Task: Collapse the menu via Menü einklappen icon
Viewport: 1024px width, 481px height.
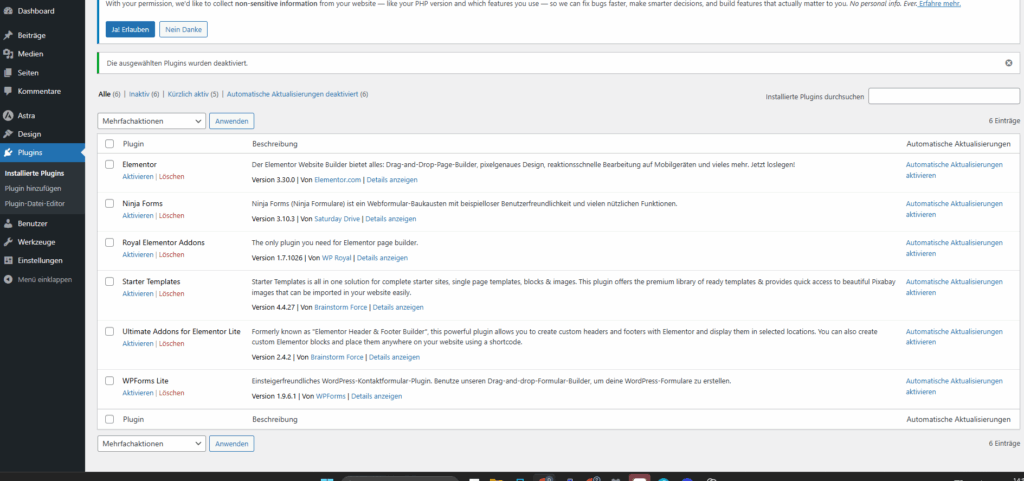Action: point(8,279)
